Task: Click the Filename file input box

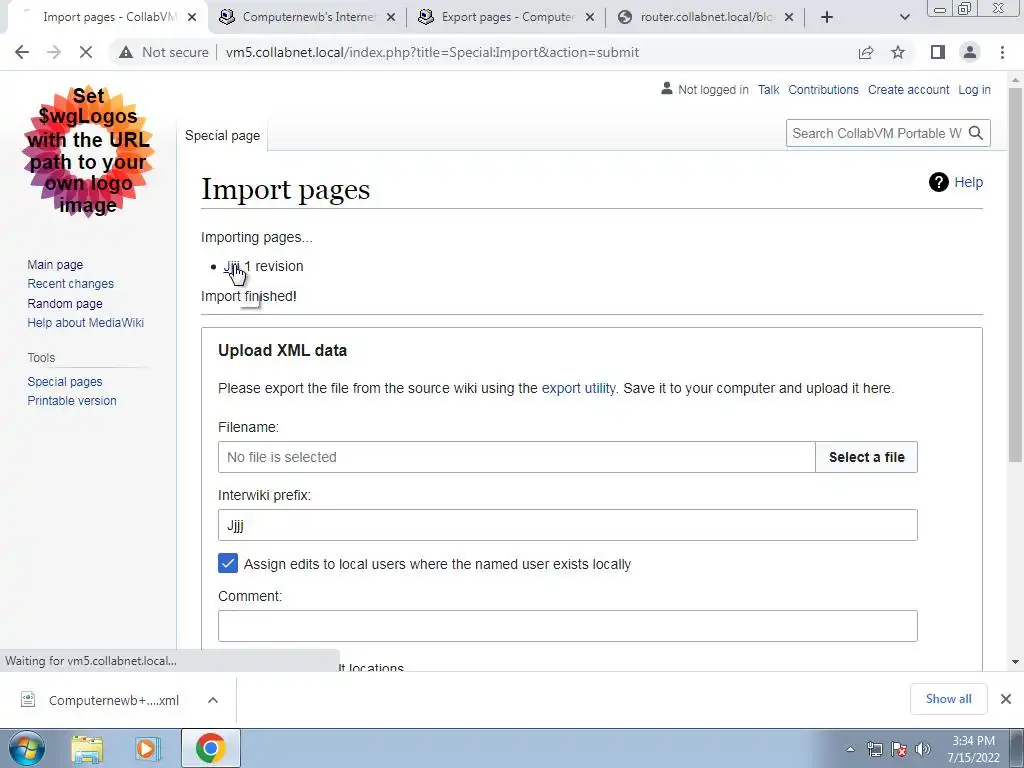Action: (517, 457)
